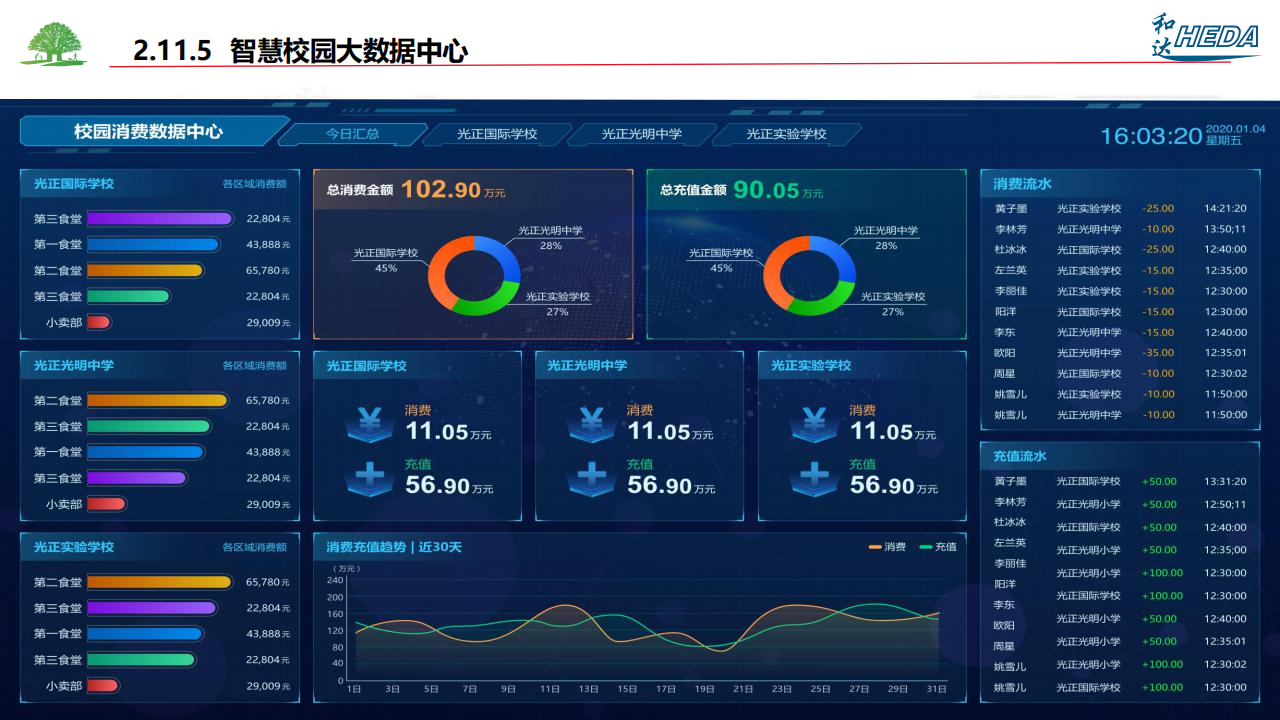Click the clock reading 16:03:20
This screenshot has width=1280, height=720.
(x=1151, y=136)
